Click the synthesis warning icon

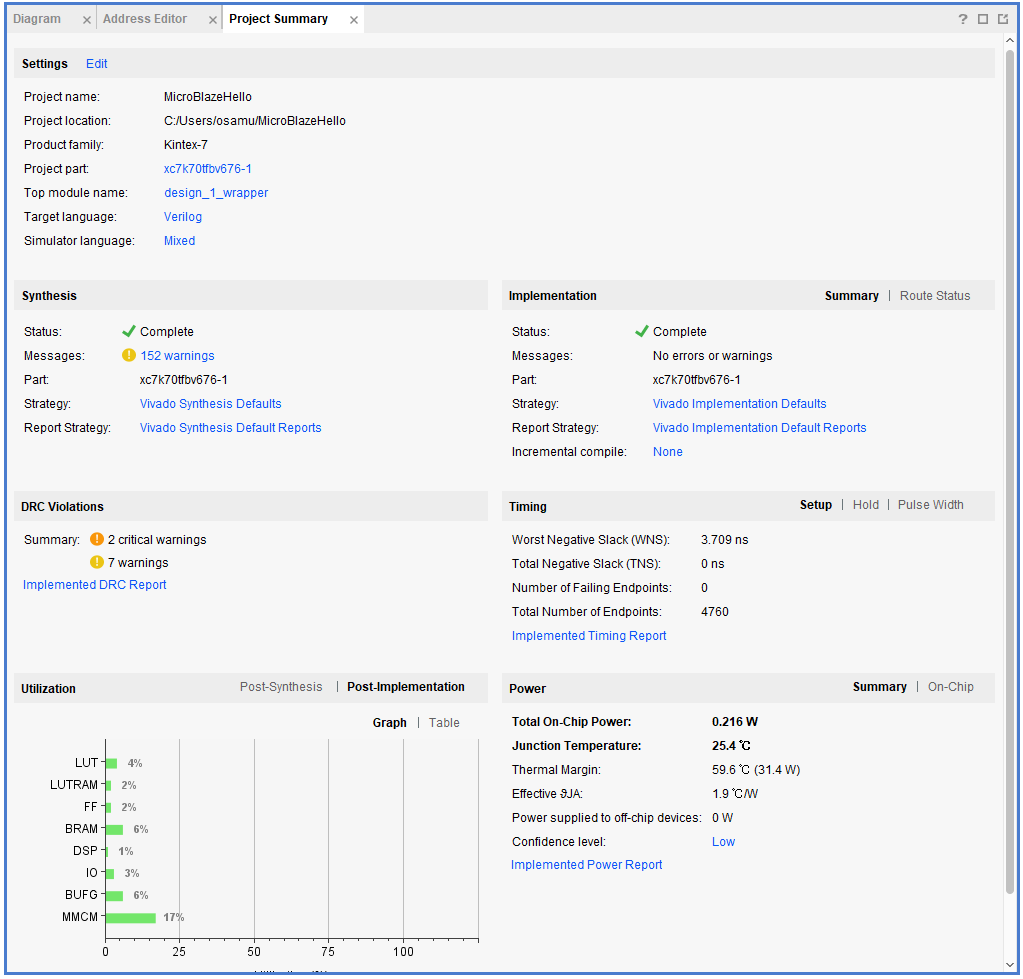coord(128,355)
